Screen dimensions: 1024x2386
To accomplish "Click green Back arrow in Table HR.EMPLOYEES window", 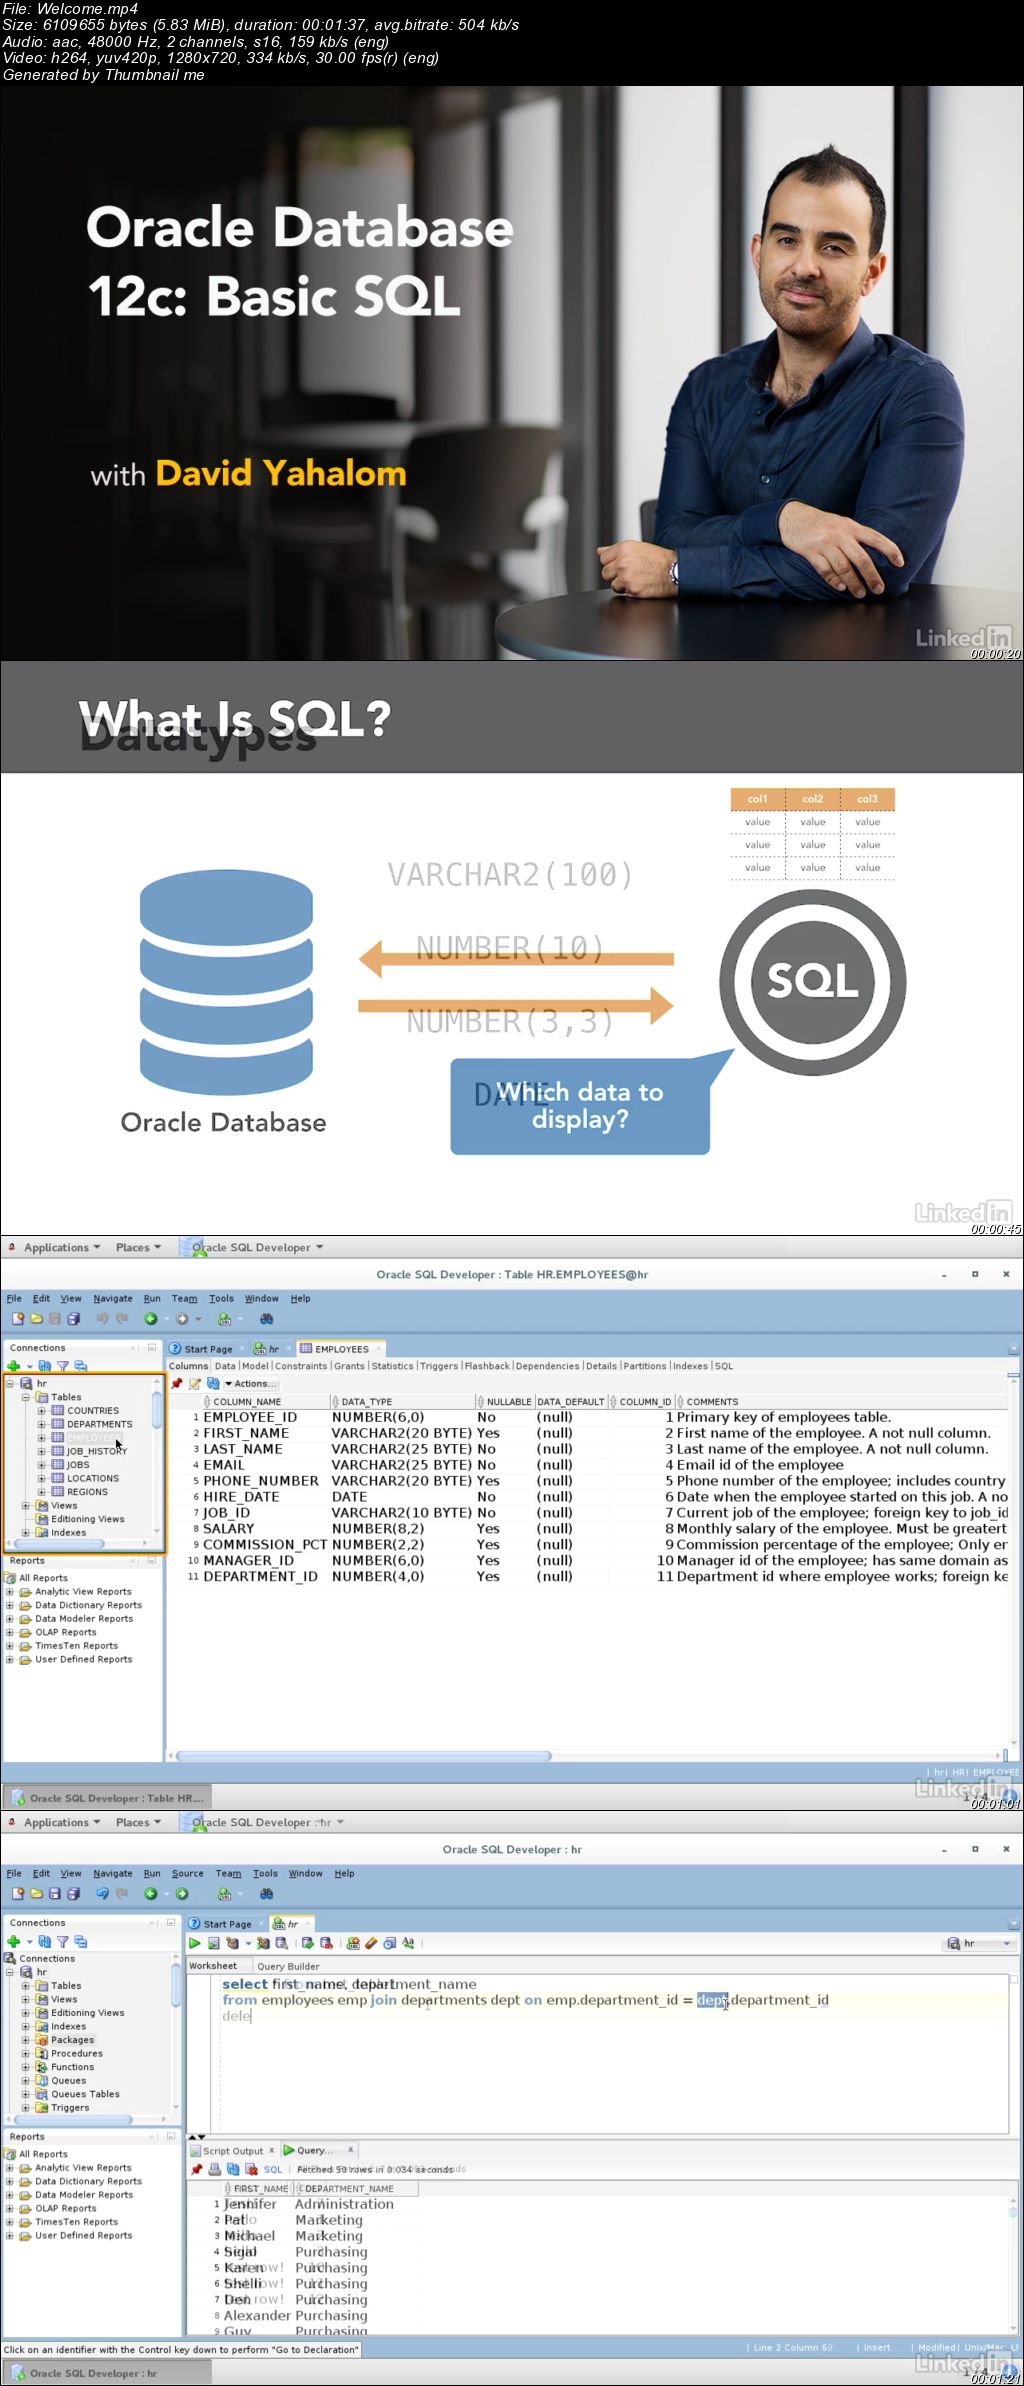I will coord(151,1319).
